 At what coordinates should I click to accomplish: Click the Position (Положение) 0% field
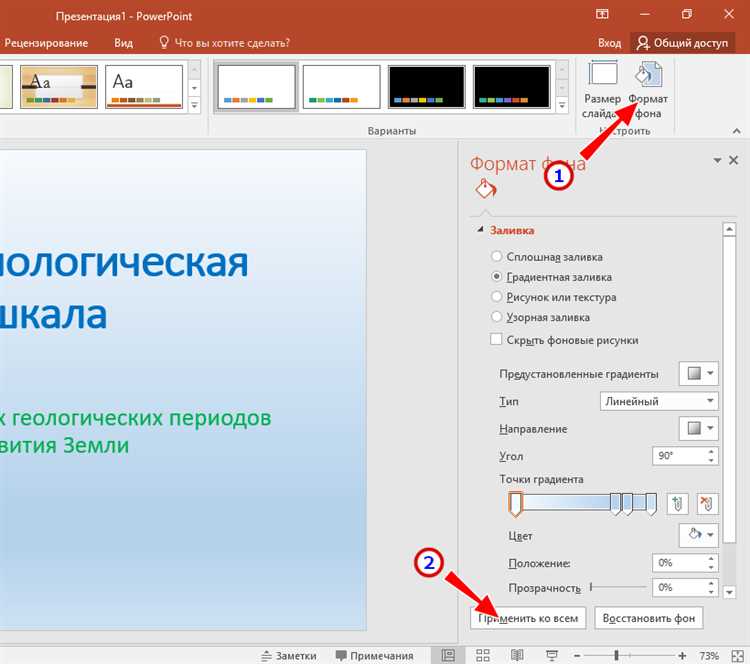[x=679, y=563]
